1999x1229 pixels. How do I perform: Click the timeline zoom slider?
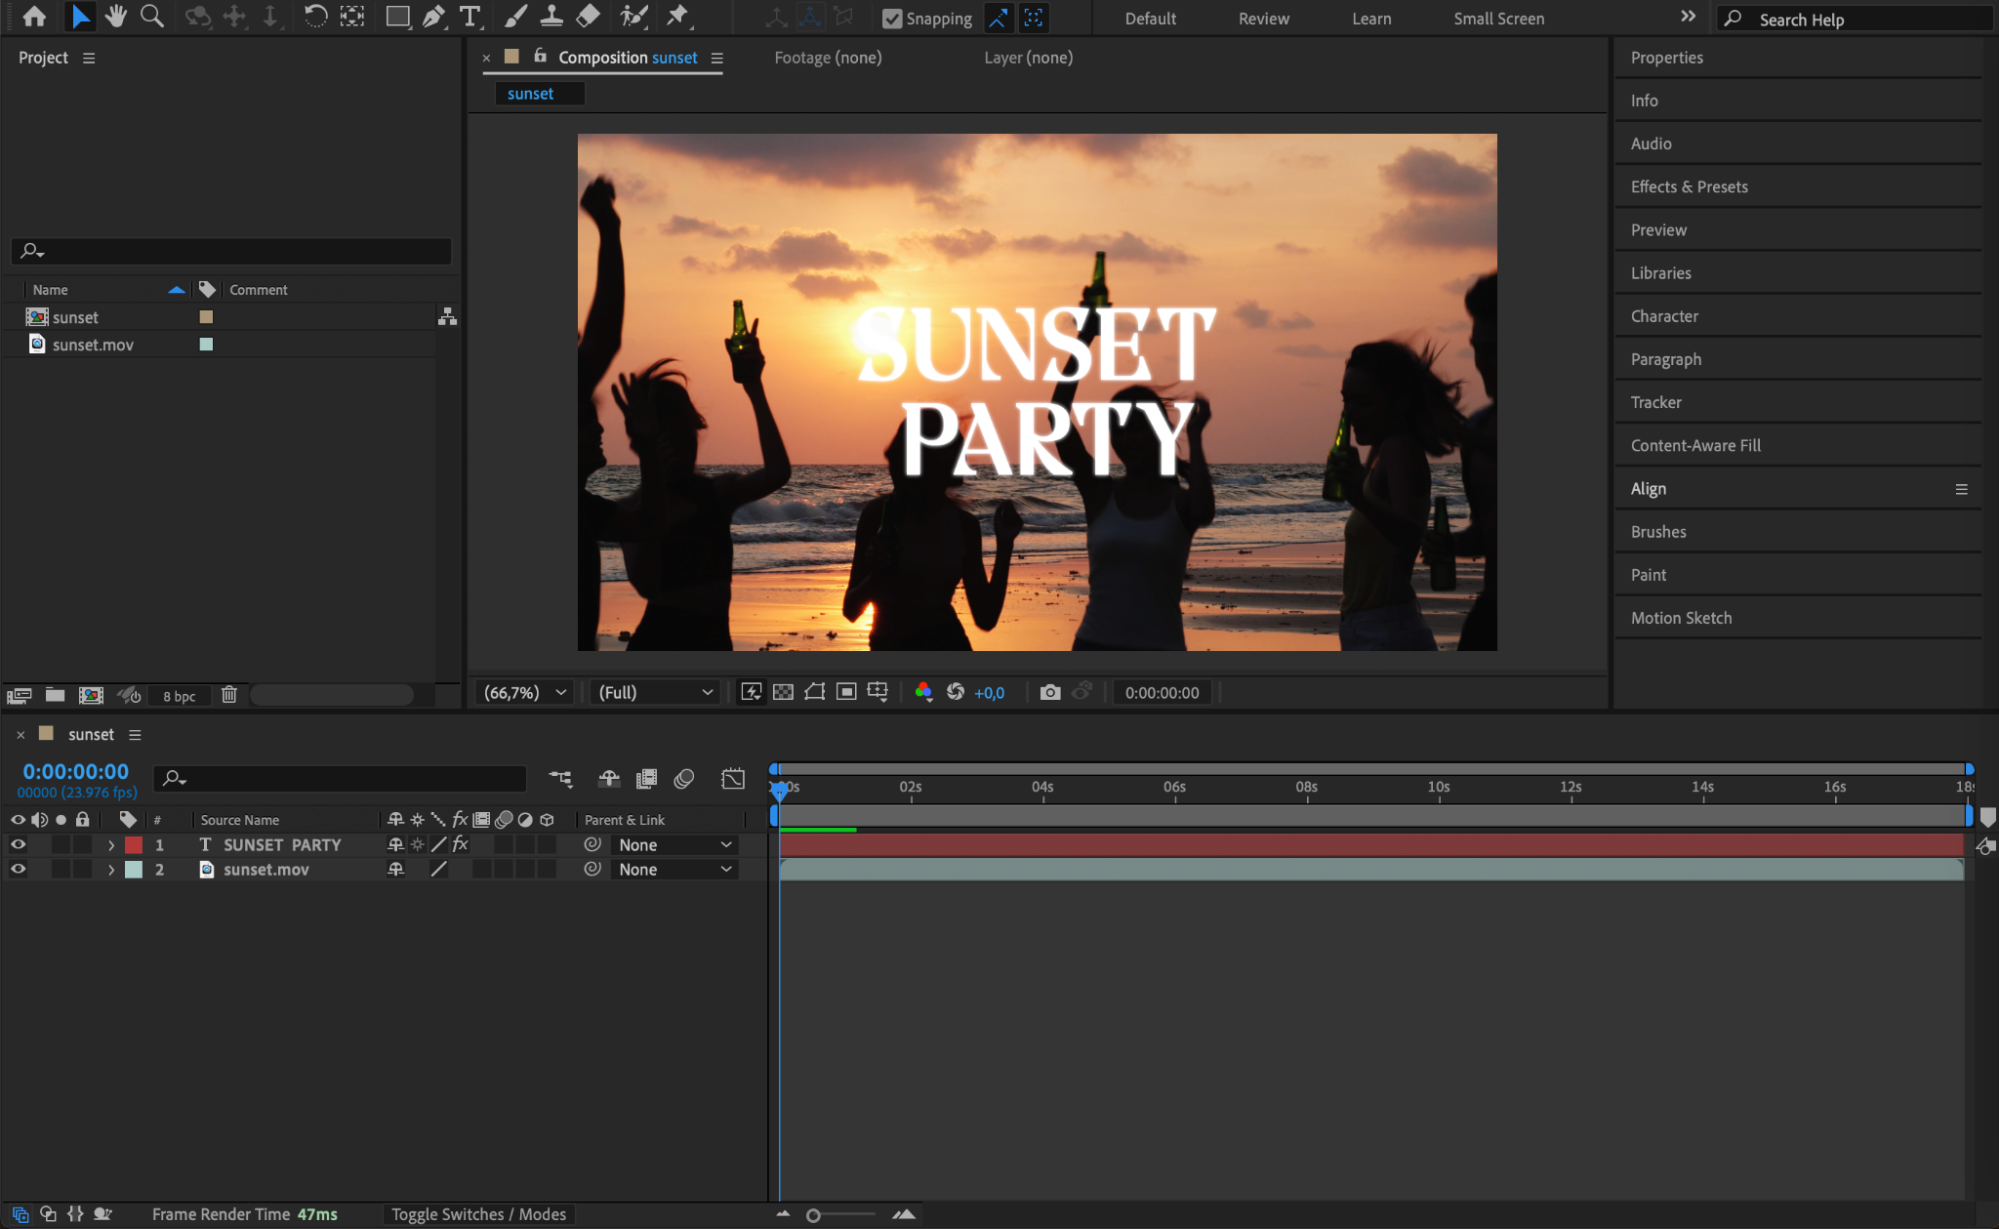pyautogui.click(x=814, y=1215)
